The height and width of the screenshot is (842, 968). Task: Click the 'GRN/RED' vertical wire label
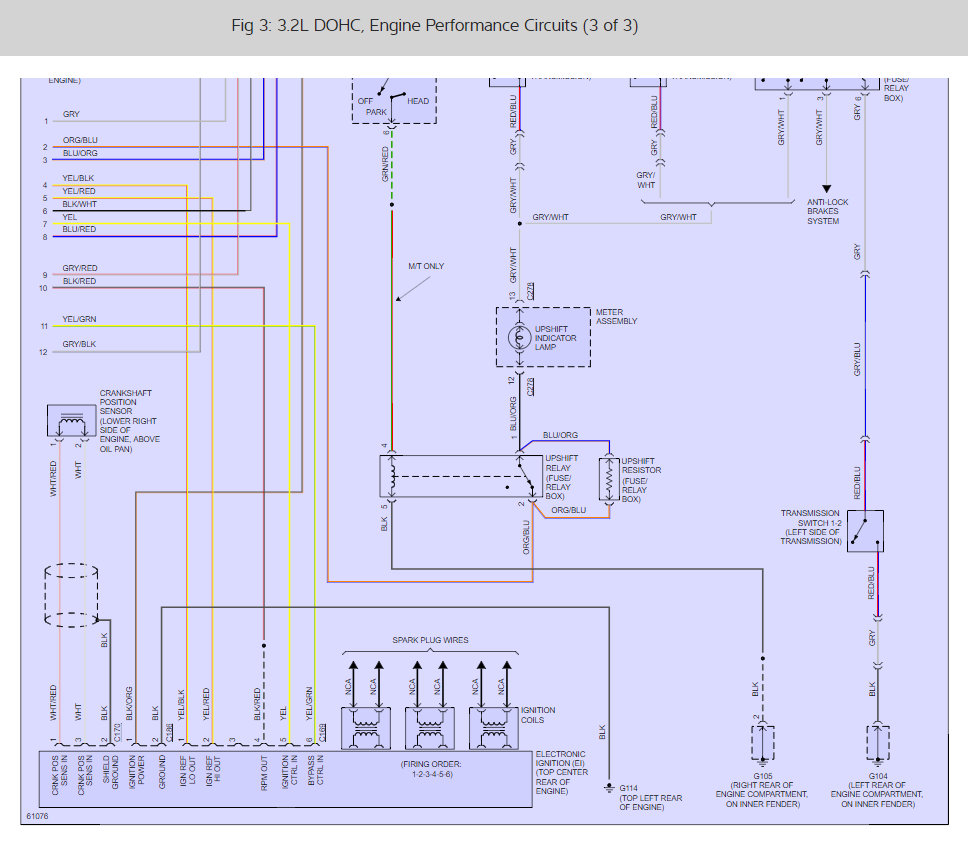[385, 164]
